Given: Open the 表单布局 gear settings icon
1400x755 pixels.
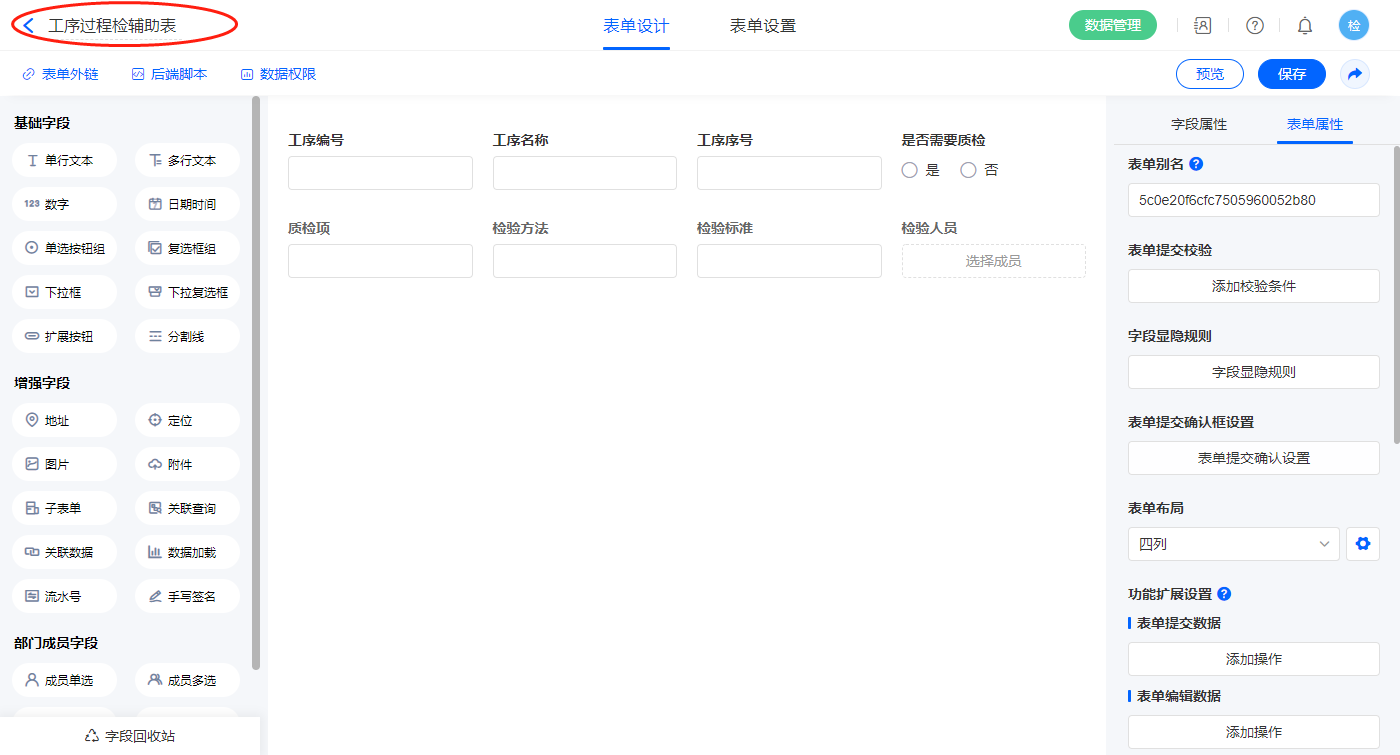Looking at the screenshot, I should (x=1362, y=544).
